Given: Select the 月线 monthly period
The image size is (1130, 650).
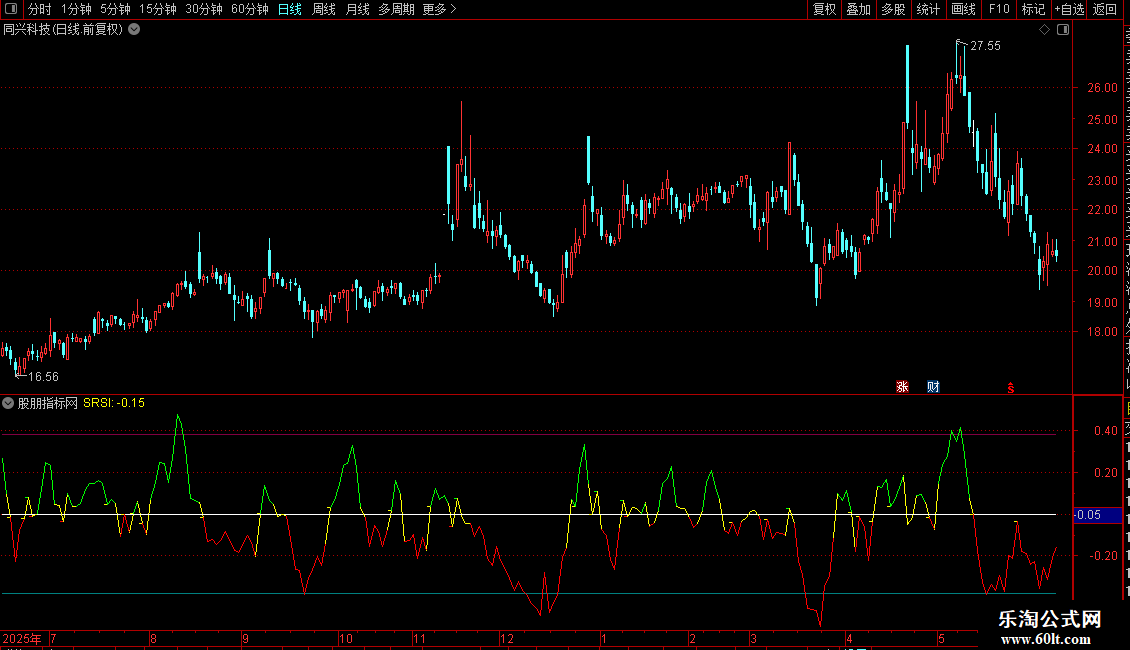Looking at the screenshot, I should (357, 9).
